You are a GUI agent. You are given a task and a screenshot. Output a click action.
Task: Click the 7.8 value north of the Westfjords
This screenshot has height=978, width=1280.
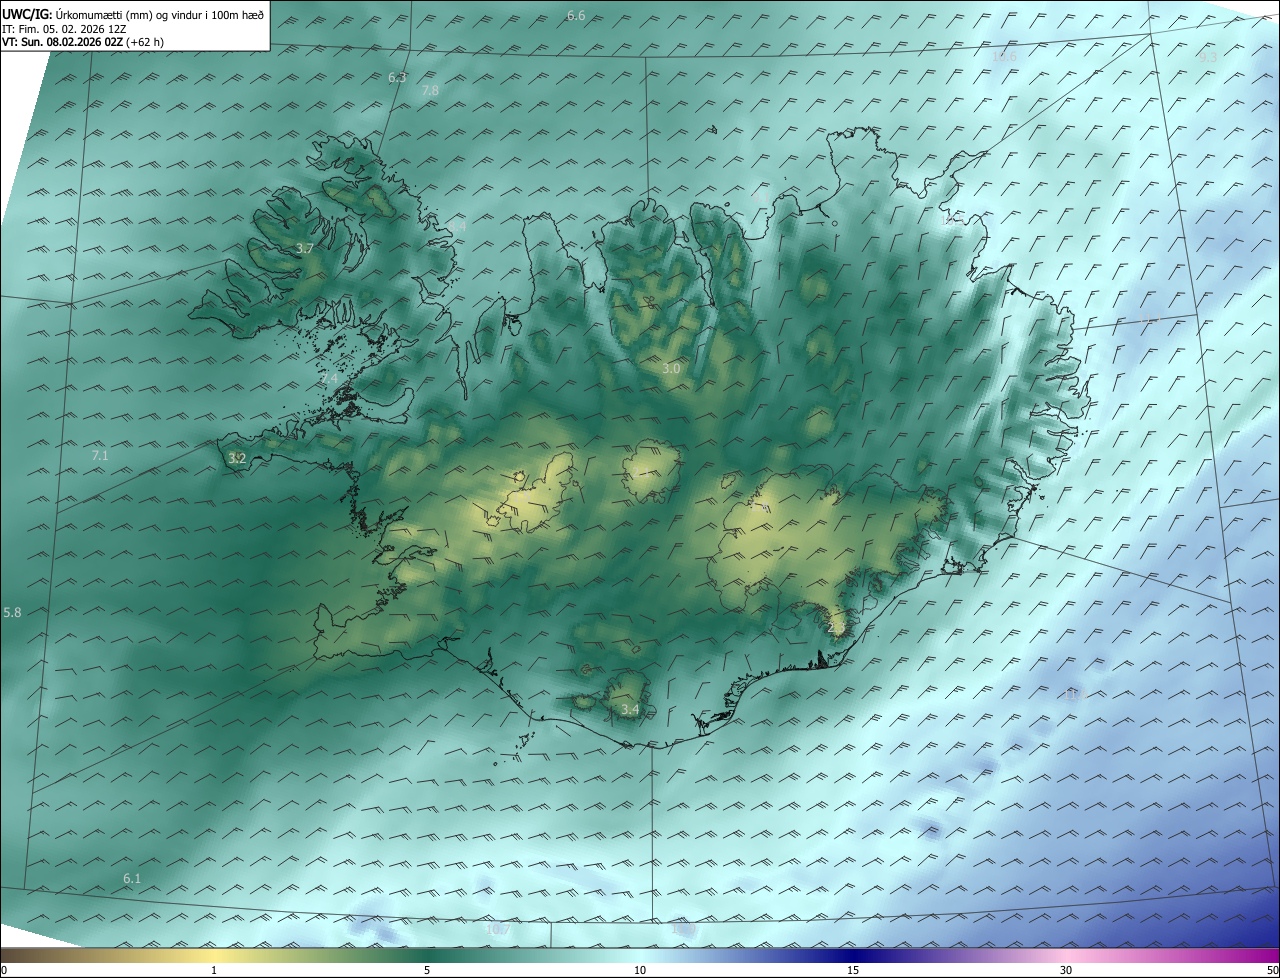tap(430, 91)
